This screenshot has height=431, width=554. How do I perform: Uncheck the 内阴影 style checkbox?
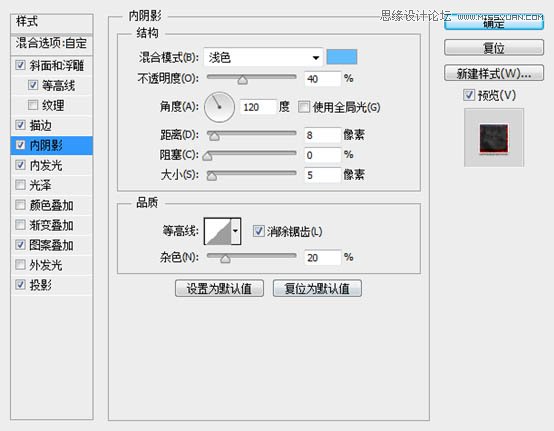coord(20,145)
